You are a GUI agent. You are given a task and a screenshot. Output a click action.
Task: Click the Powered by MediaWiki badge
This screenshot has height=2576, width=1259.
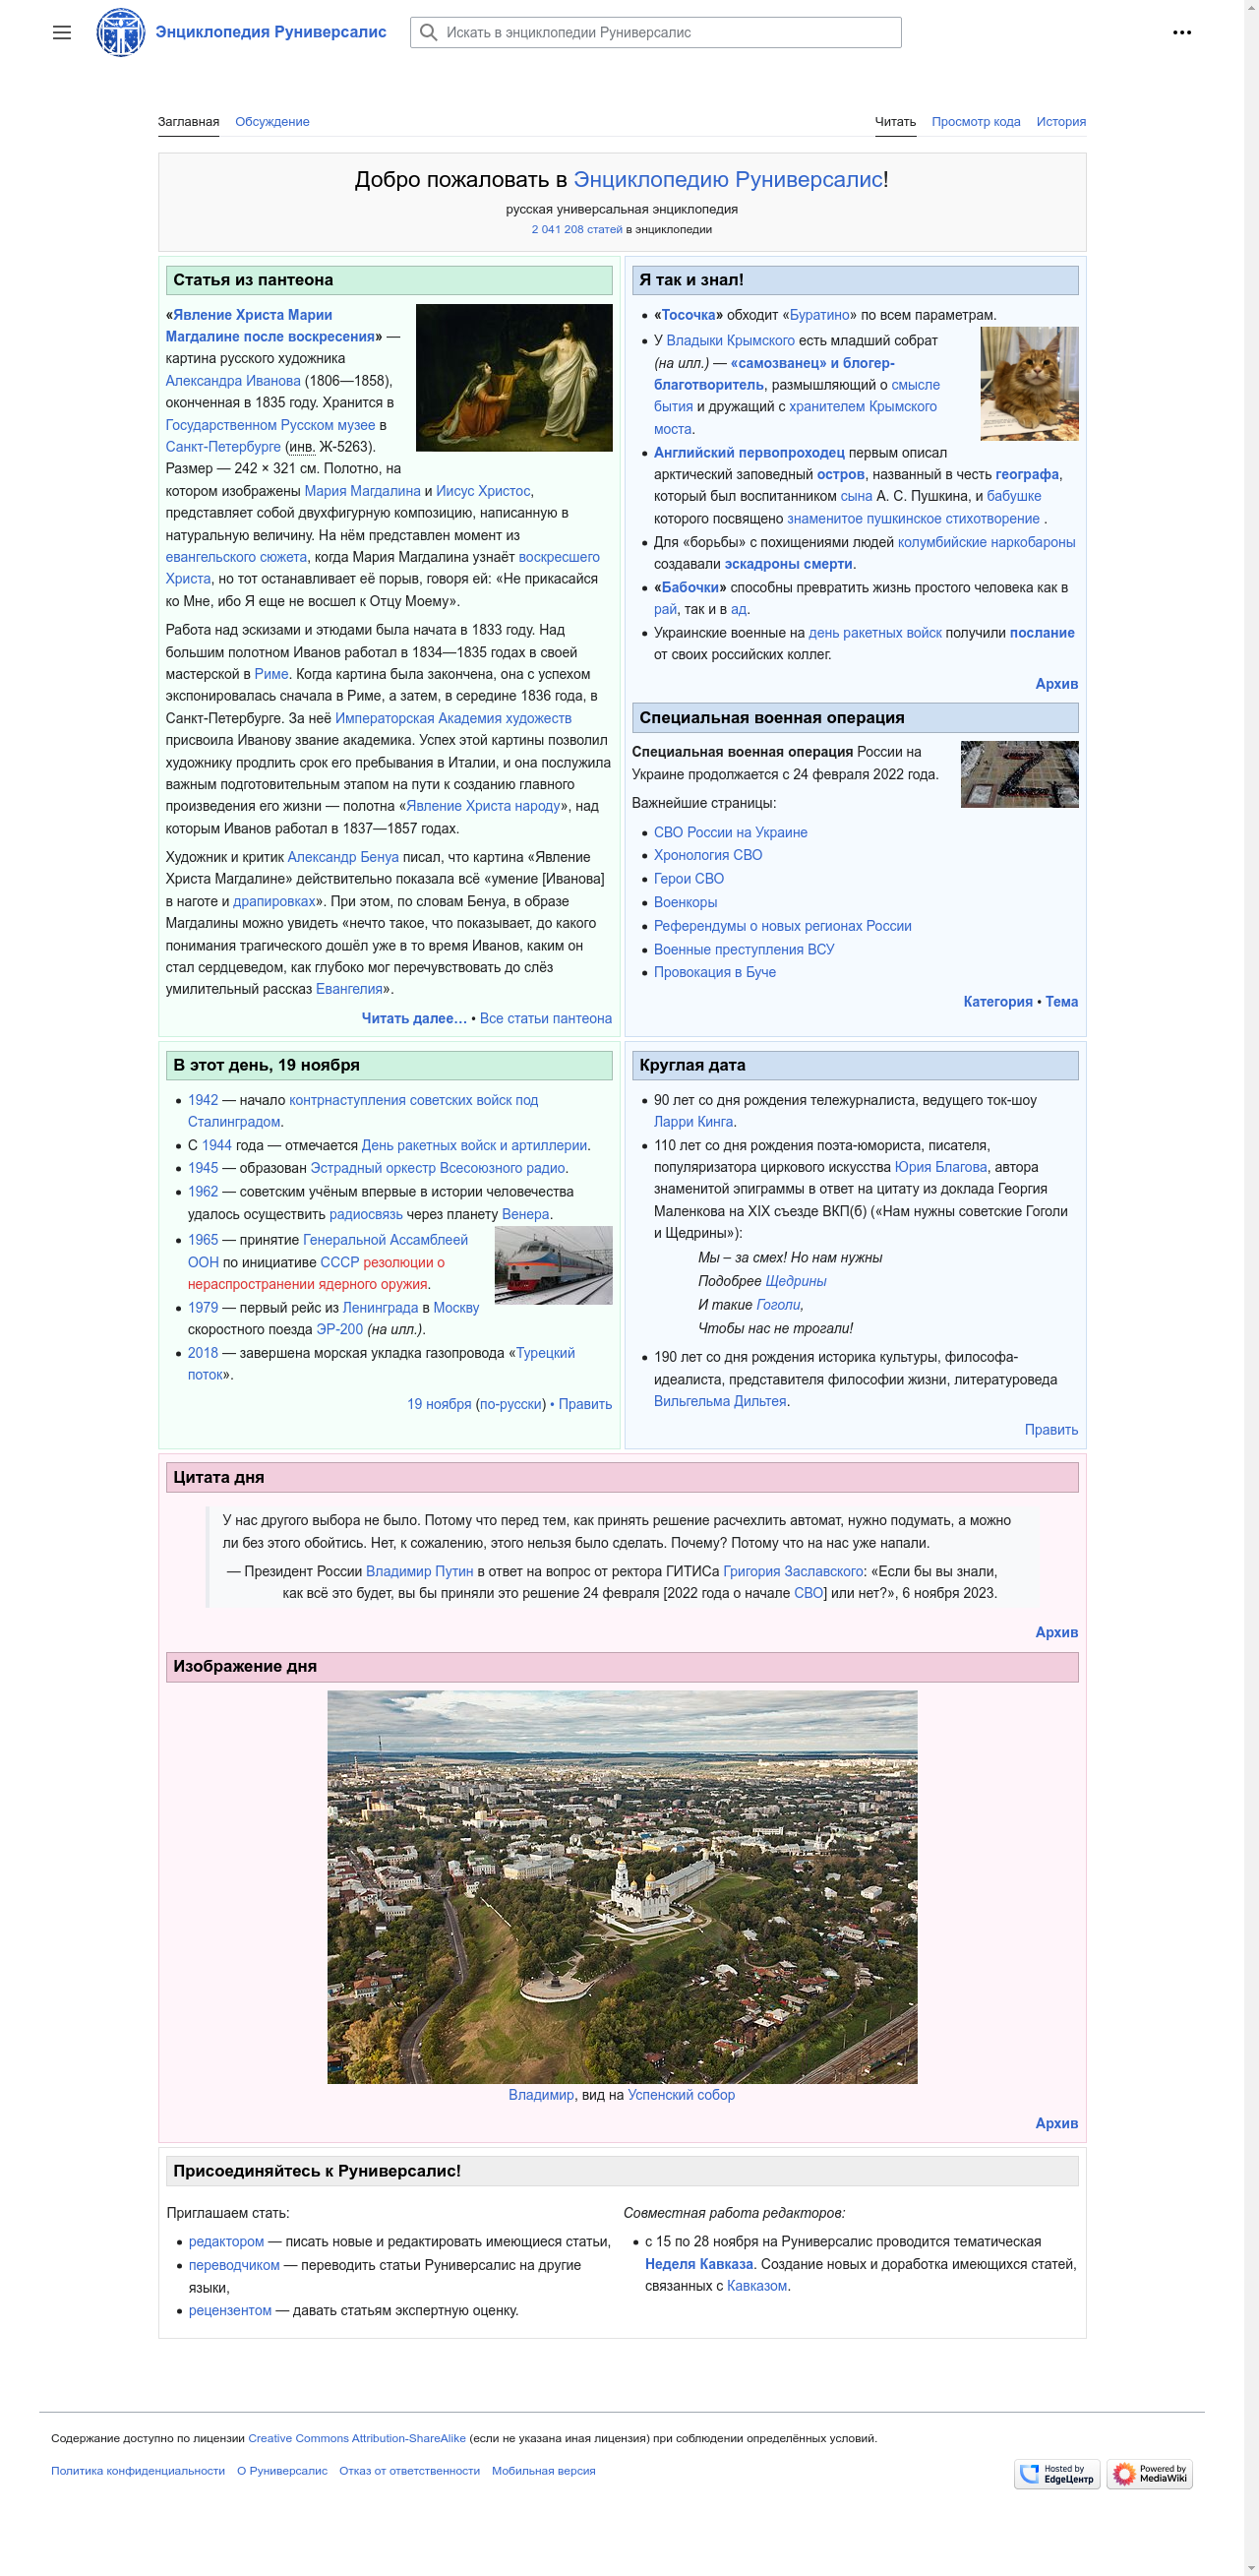(1149, 2473)
